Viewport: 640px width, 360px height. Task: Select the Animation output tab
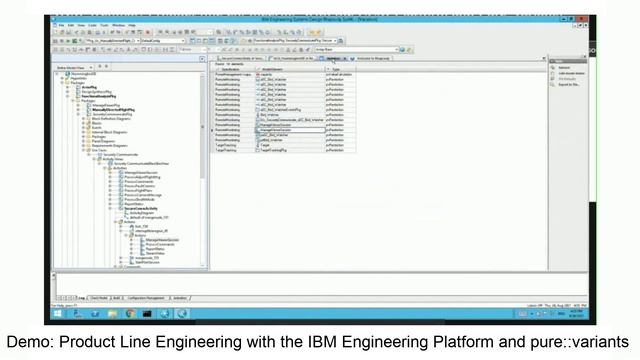click(x=180, y=298)
